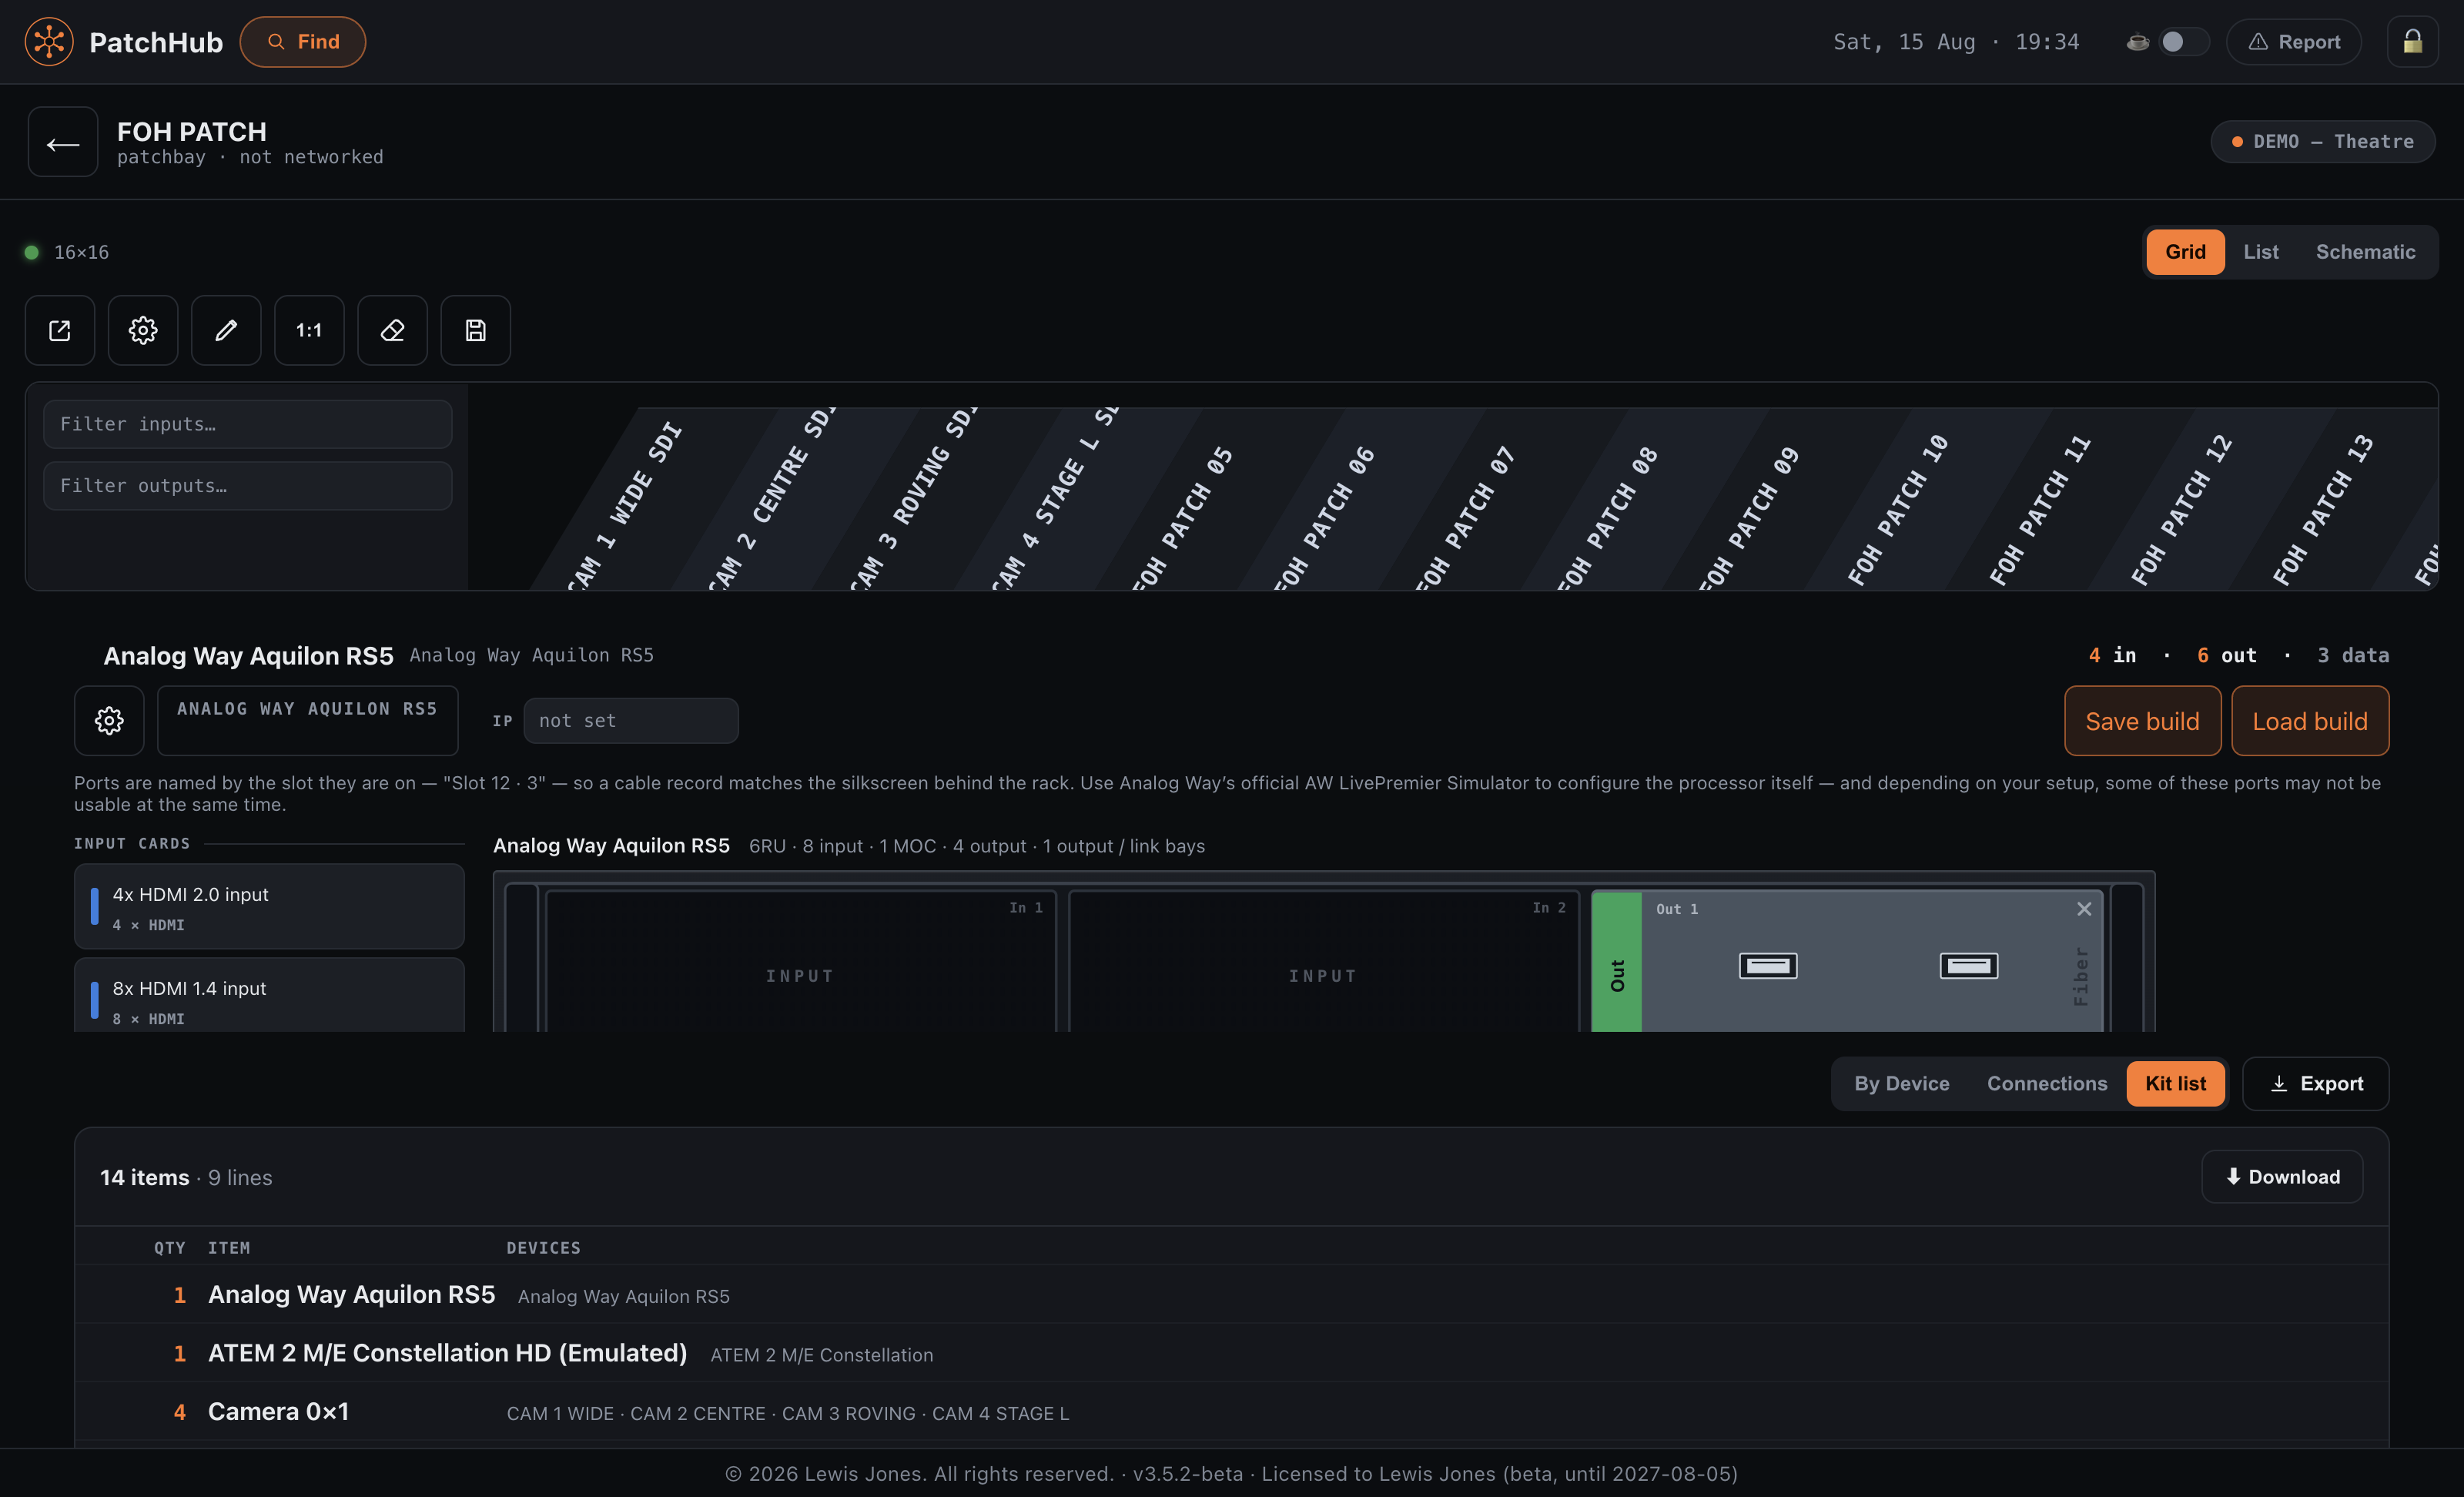Open the Report button

[2294, 42]
